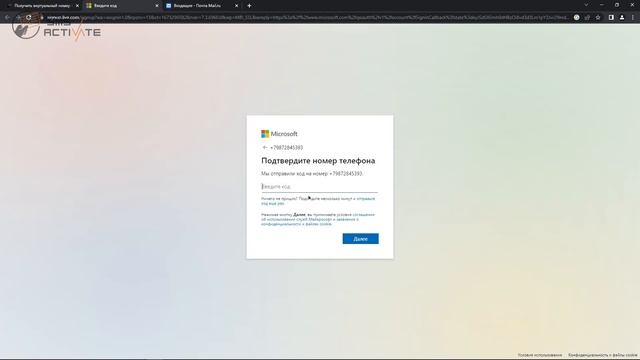The image size is (640, 360).
Task: Click the blue Далее button
Action: (360, 239)
